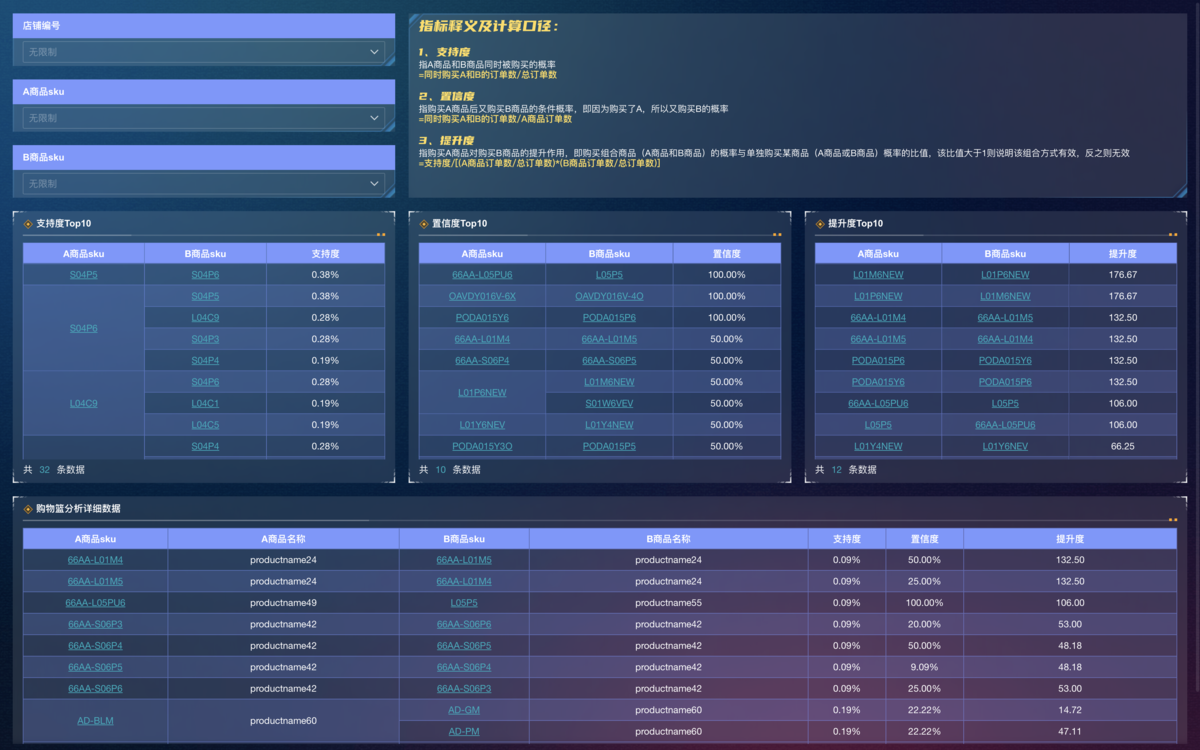
Task: Follow the AD-BLM link in details table
Action: (x=95, y=721)
